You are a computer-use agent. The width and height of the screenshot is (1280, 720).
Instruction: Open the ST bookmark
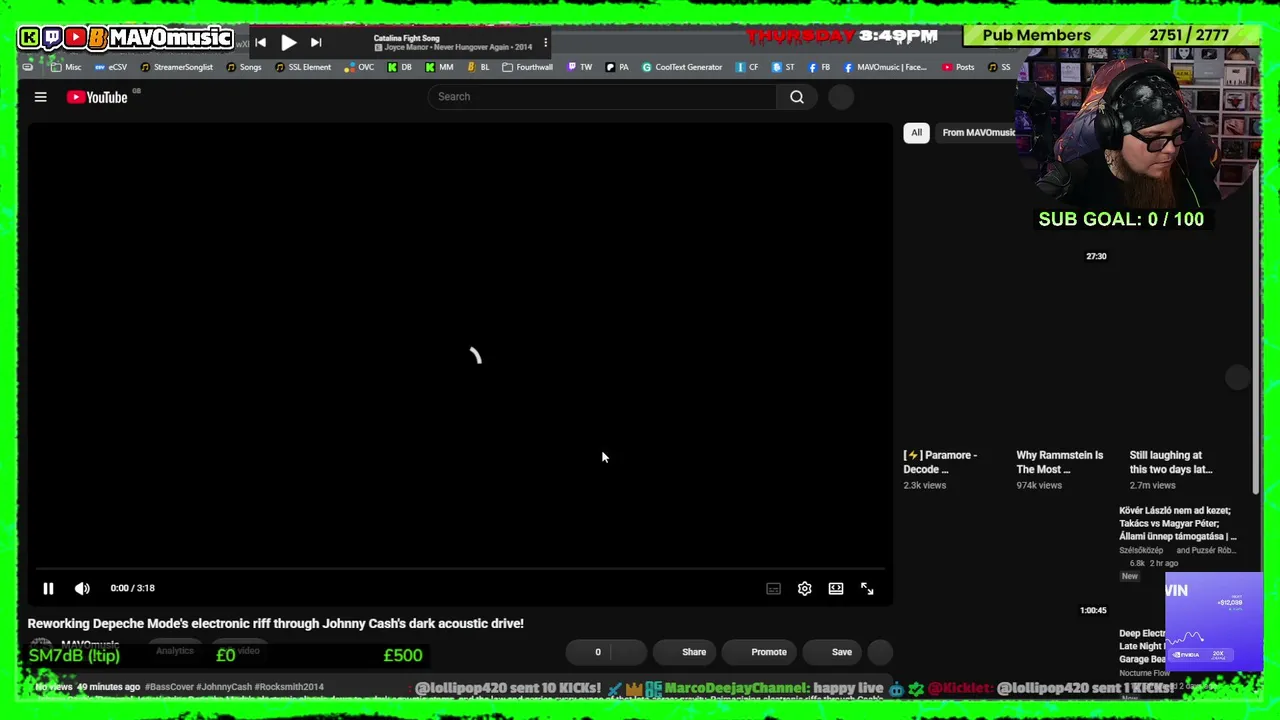pos(783,67)
